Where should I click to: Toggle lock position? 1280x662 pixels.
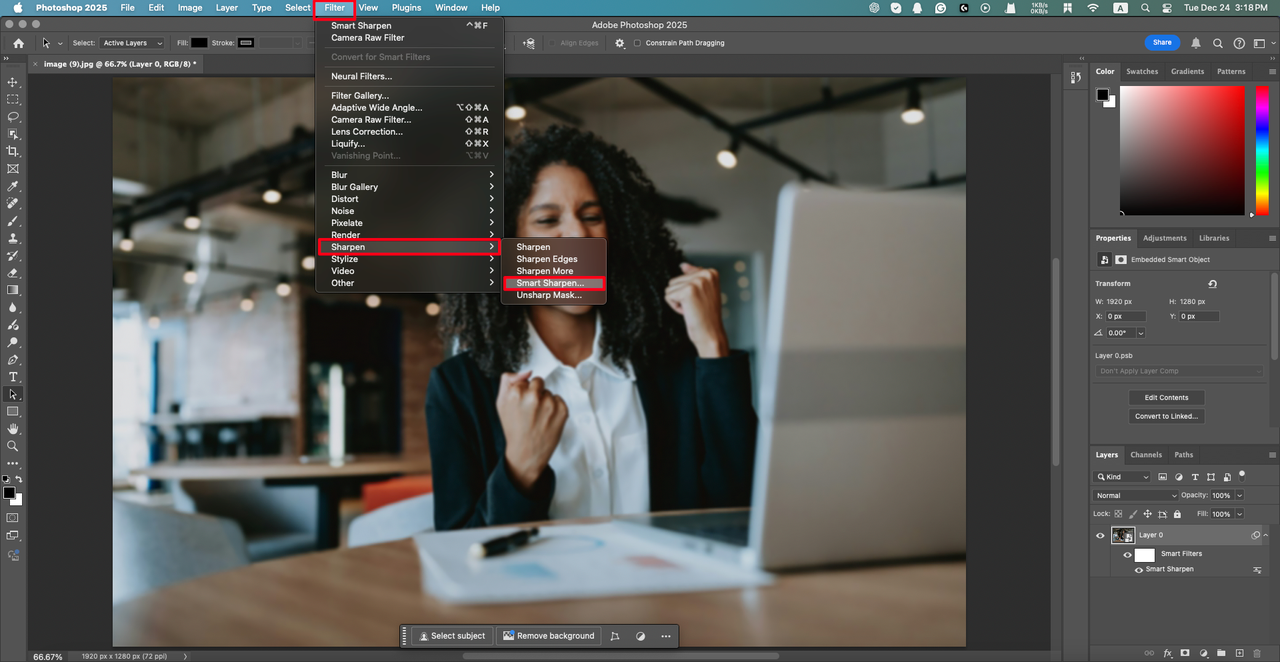(1148, 514)
